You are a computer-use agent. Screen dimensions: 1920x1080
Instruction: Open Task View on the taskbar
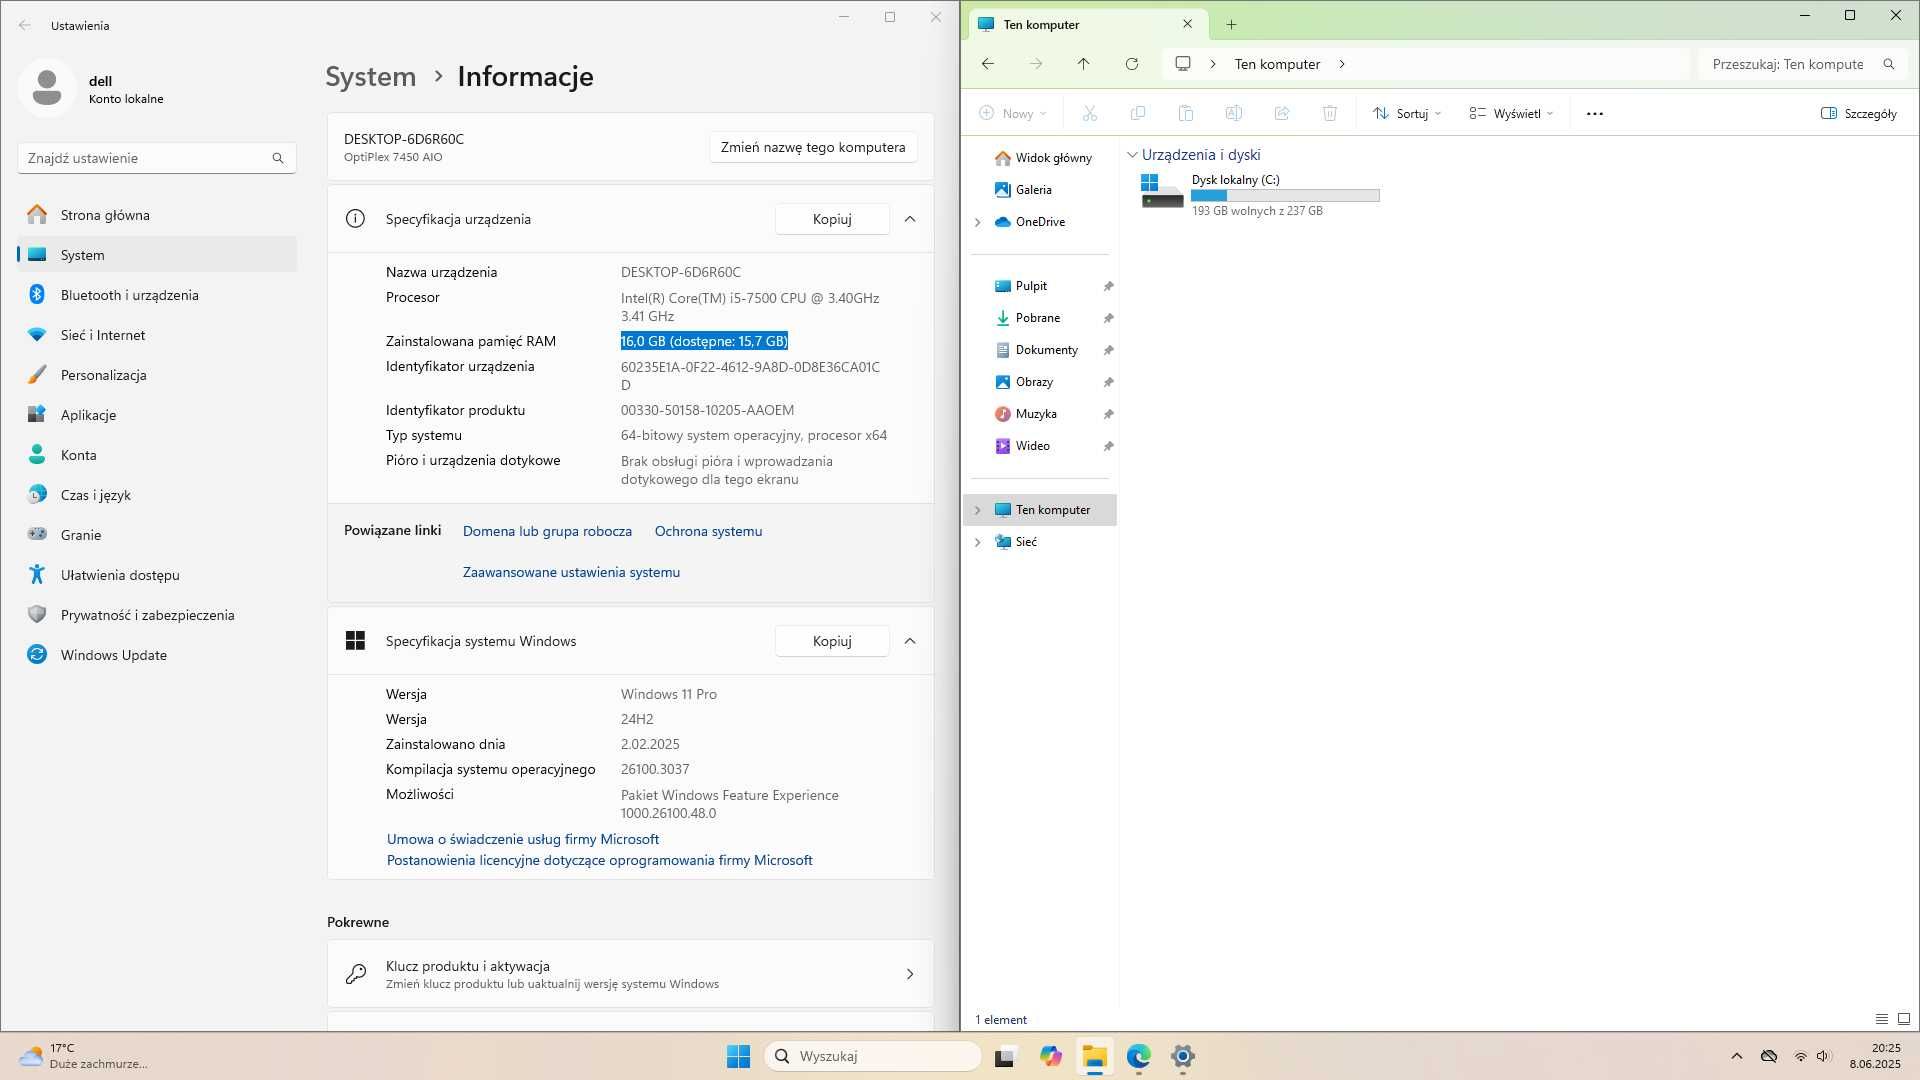click(x=1005, y=1056)
